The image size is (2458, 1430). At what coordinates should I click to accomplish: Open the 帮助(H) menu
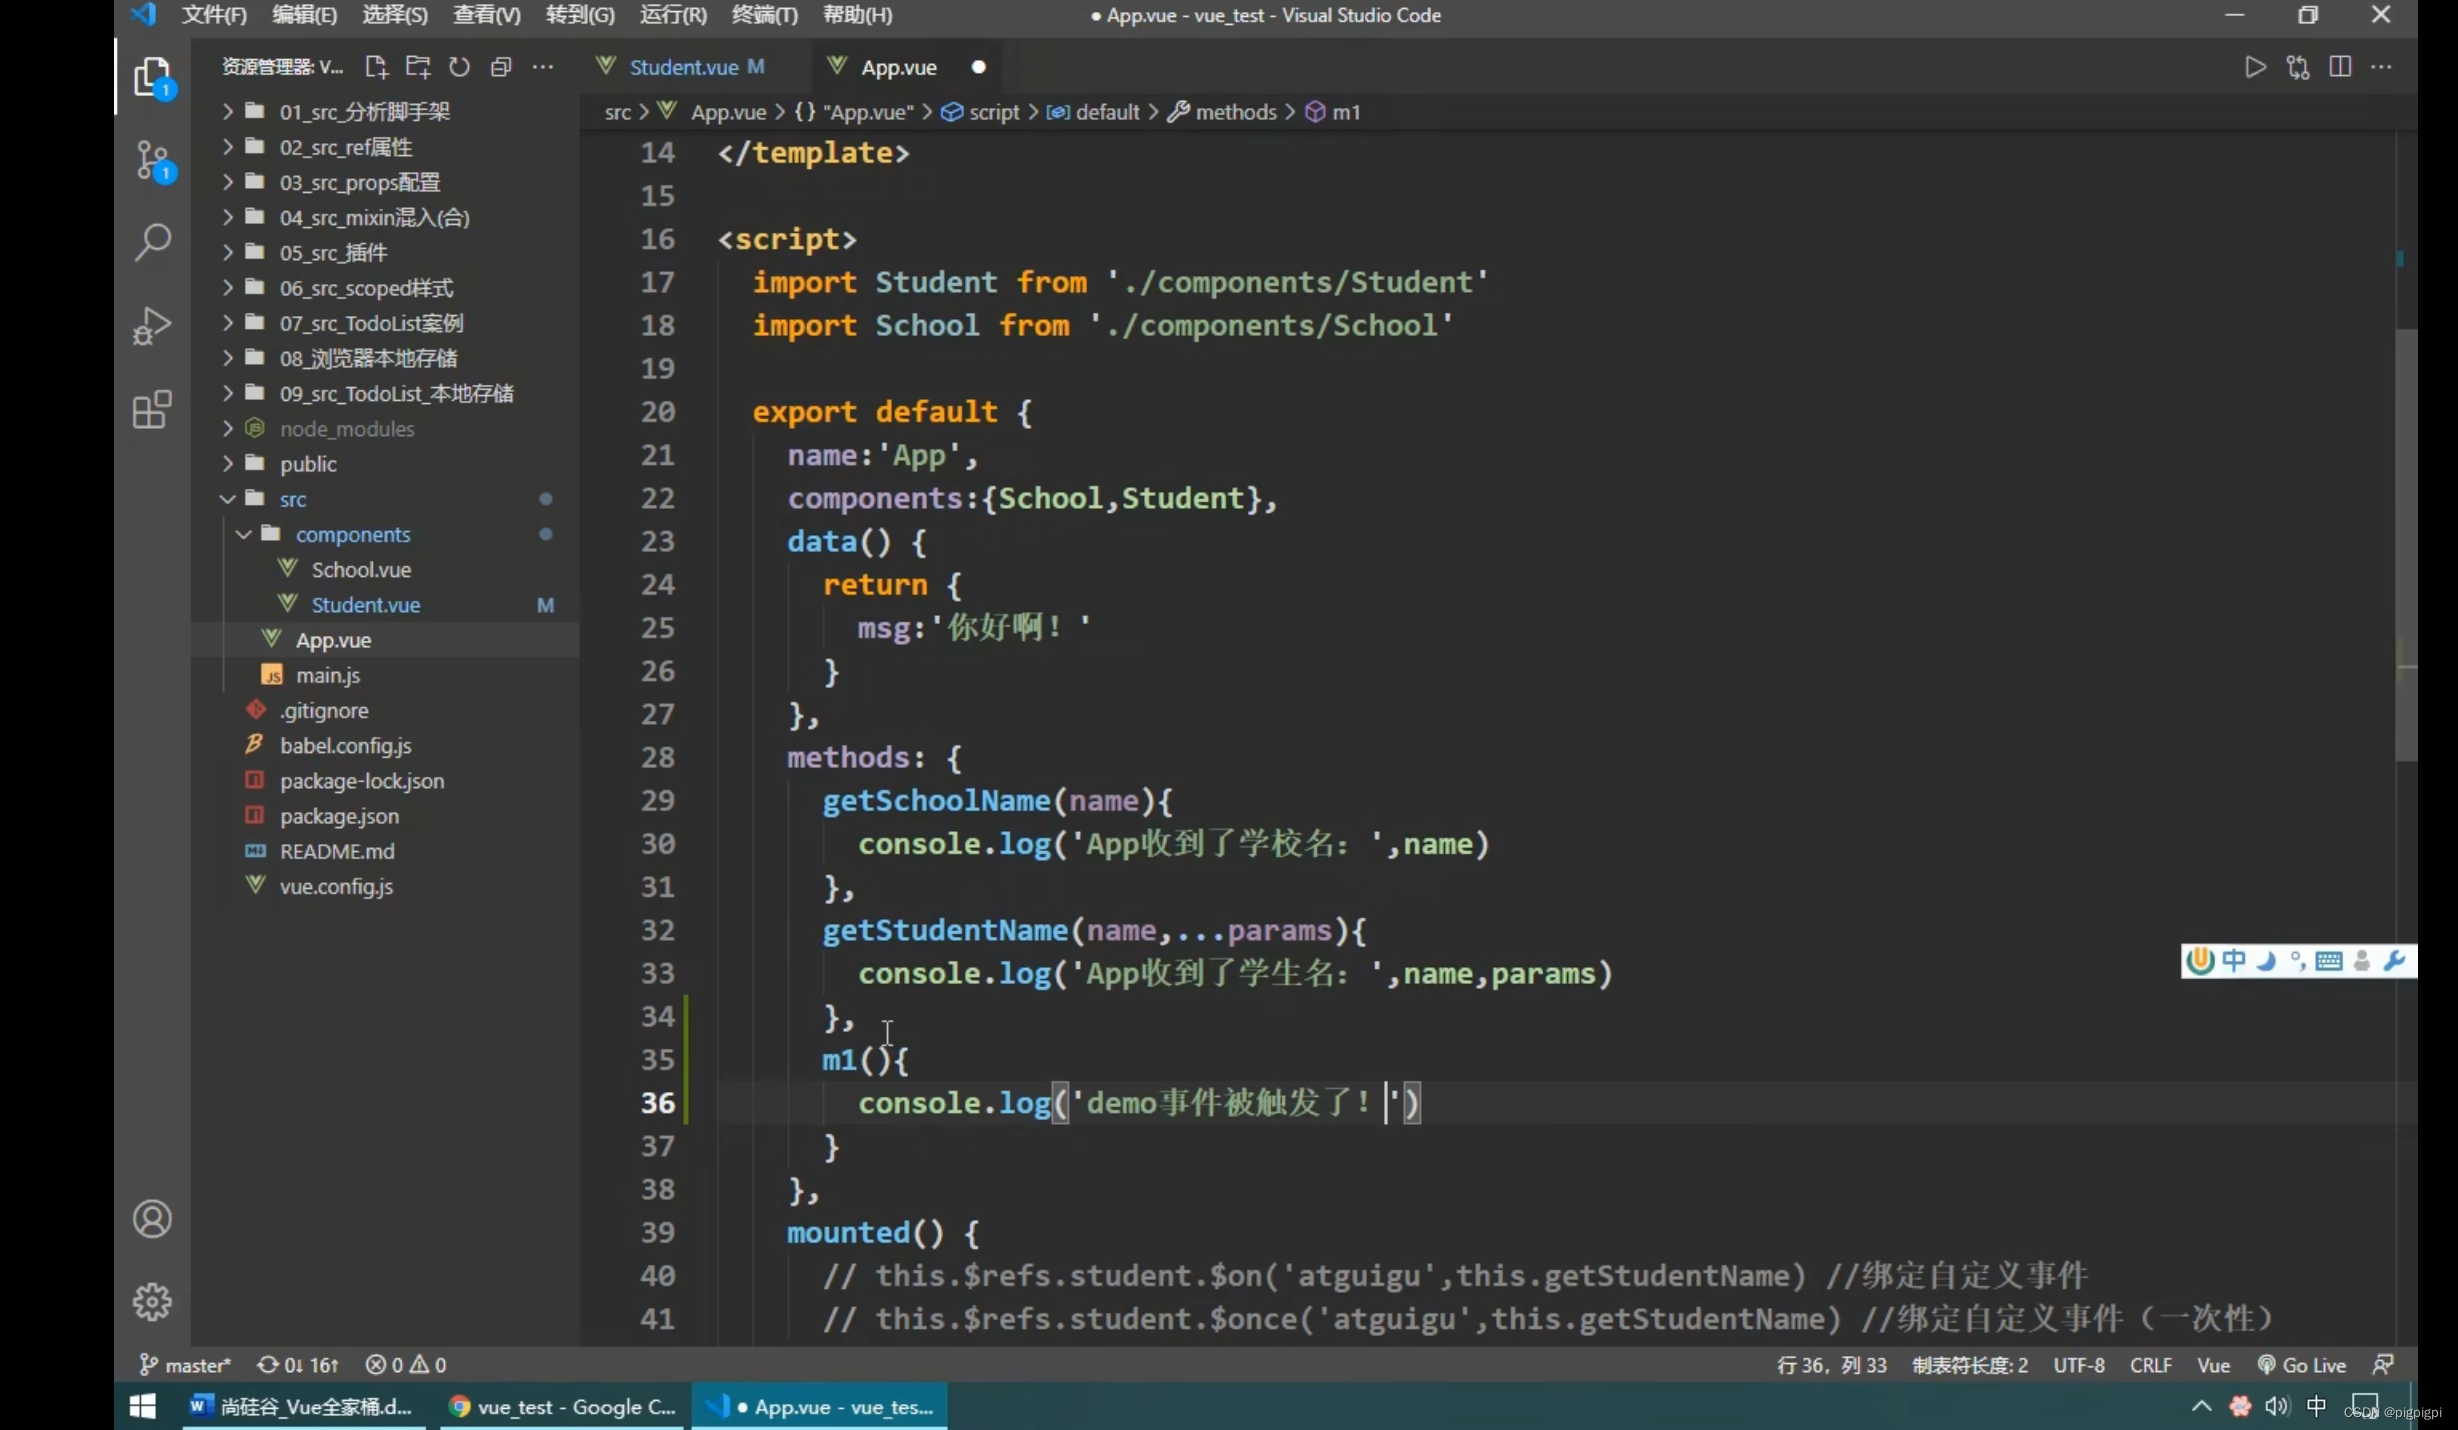[x=857, y=15]
